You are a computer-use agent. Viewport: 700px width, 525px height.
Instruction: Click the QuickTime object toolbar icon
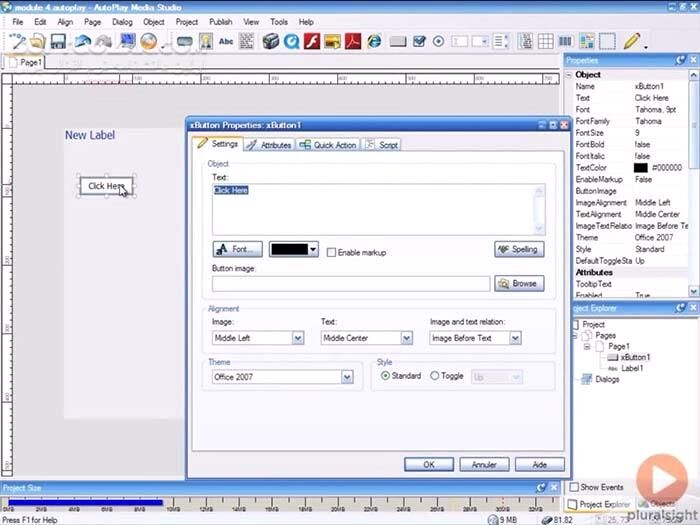pyautogui.click(x=291, y=41)
